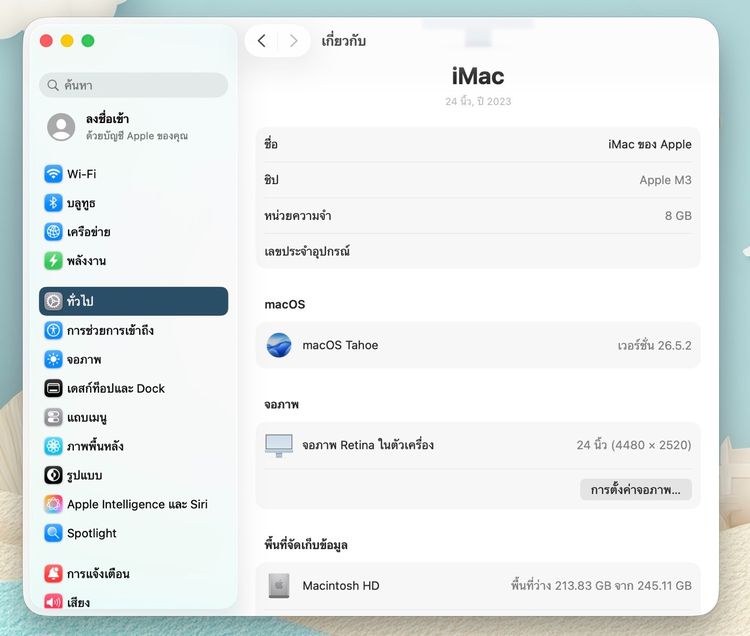The height and width of the screenshot is (636, 750).
Task: Open Apple Intelligence และ Siri icon
Action: (53, 504)
